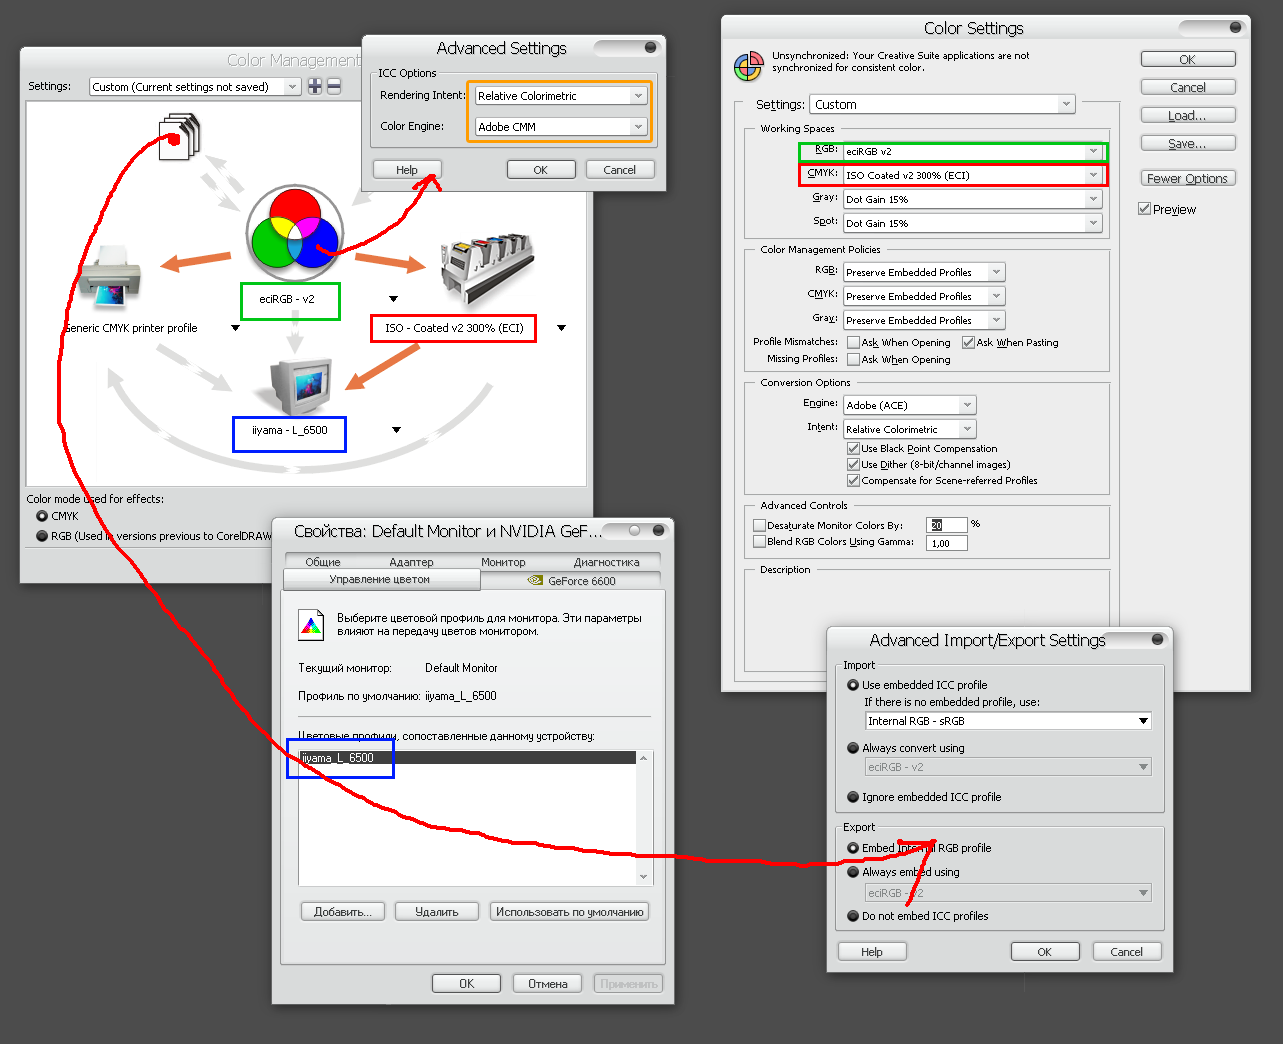Open Generic CMYK printer profile arrow
Image resolution: width=1283 pixels, height=1044 pixels.
[235, 328]
